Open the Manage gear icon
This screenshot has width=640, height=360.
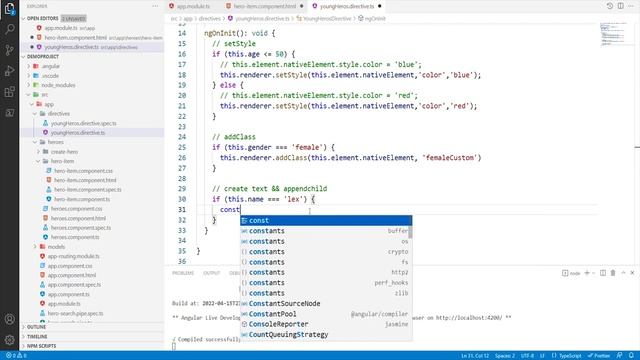click(x=9, y=340)
